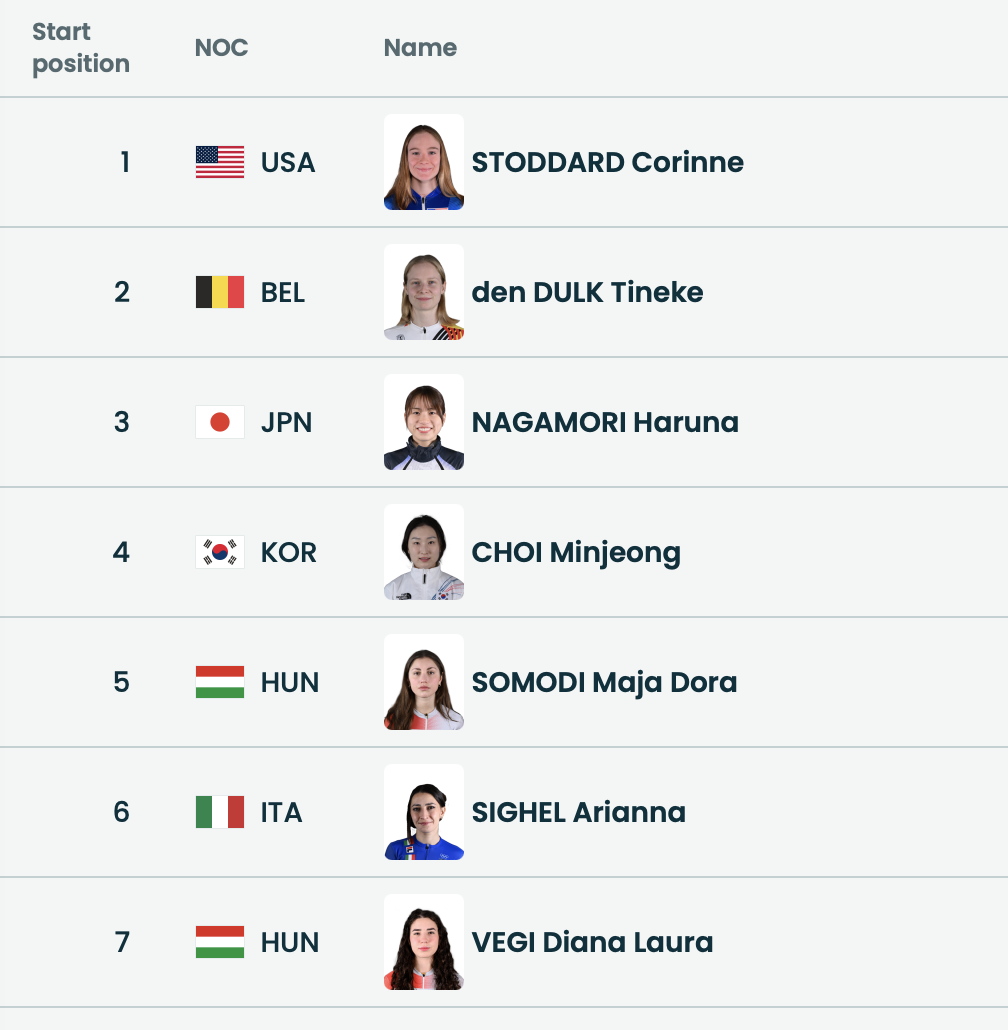The image size is (1008, 1030).
Task: Click the Korea flag icon
Action: pyautogui.click(x=220, y=552)
